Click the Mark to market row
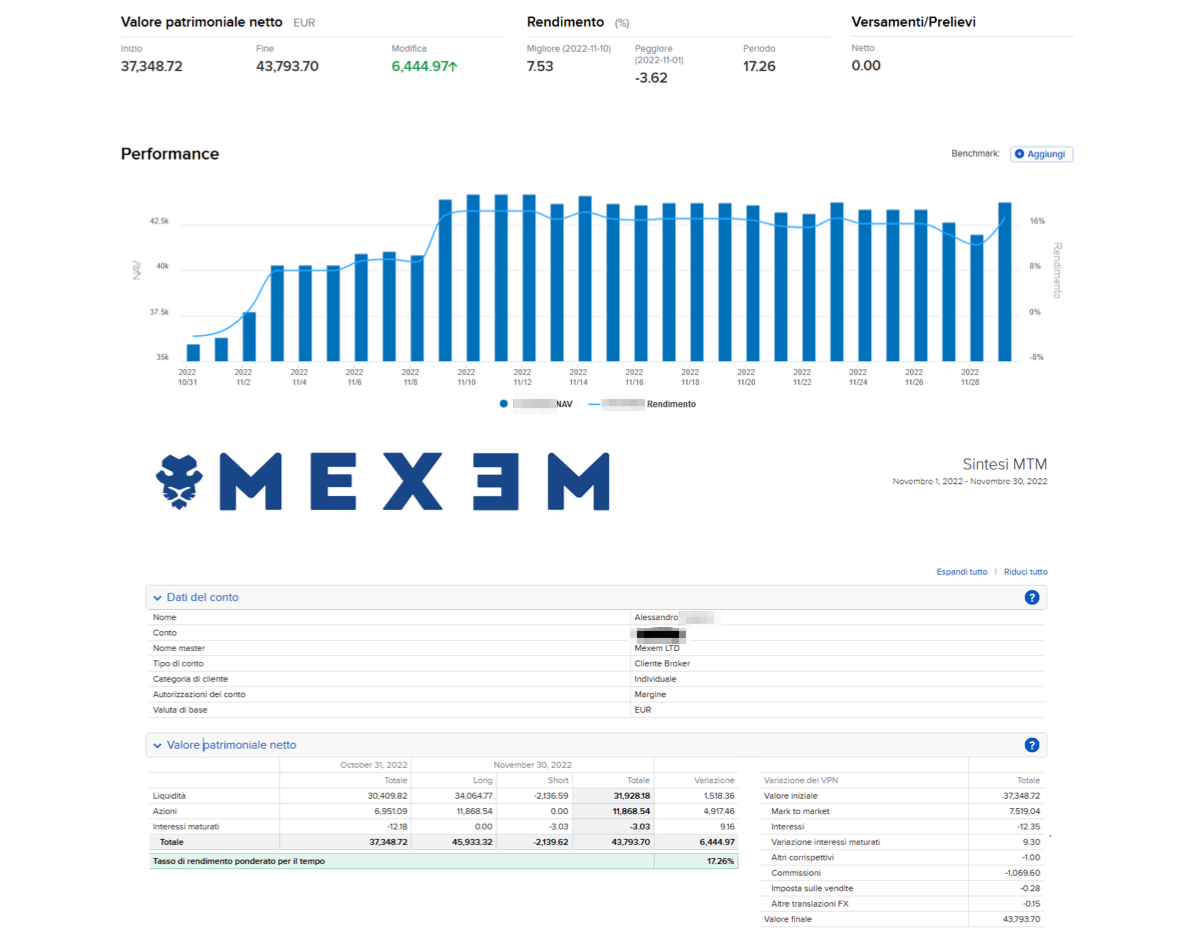Screen dimensions: 1181x932 pos(800,811)
